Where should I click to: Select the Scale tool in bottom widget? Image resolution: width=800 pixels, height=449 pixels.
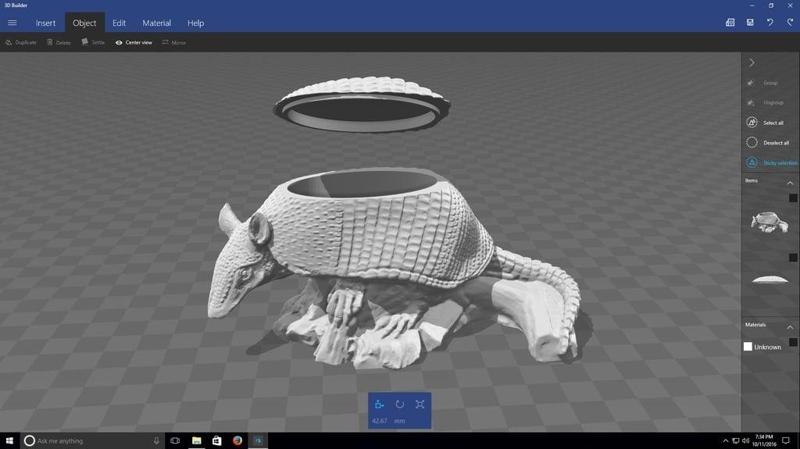(x=420, y=404)
